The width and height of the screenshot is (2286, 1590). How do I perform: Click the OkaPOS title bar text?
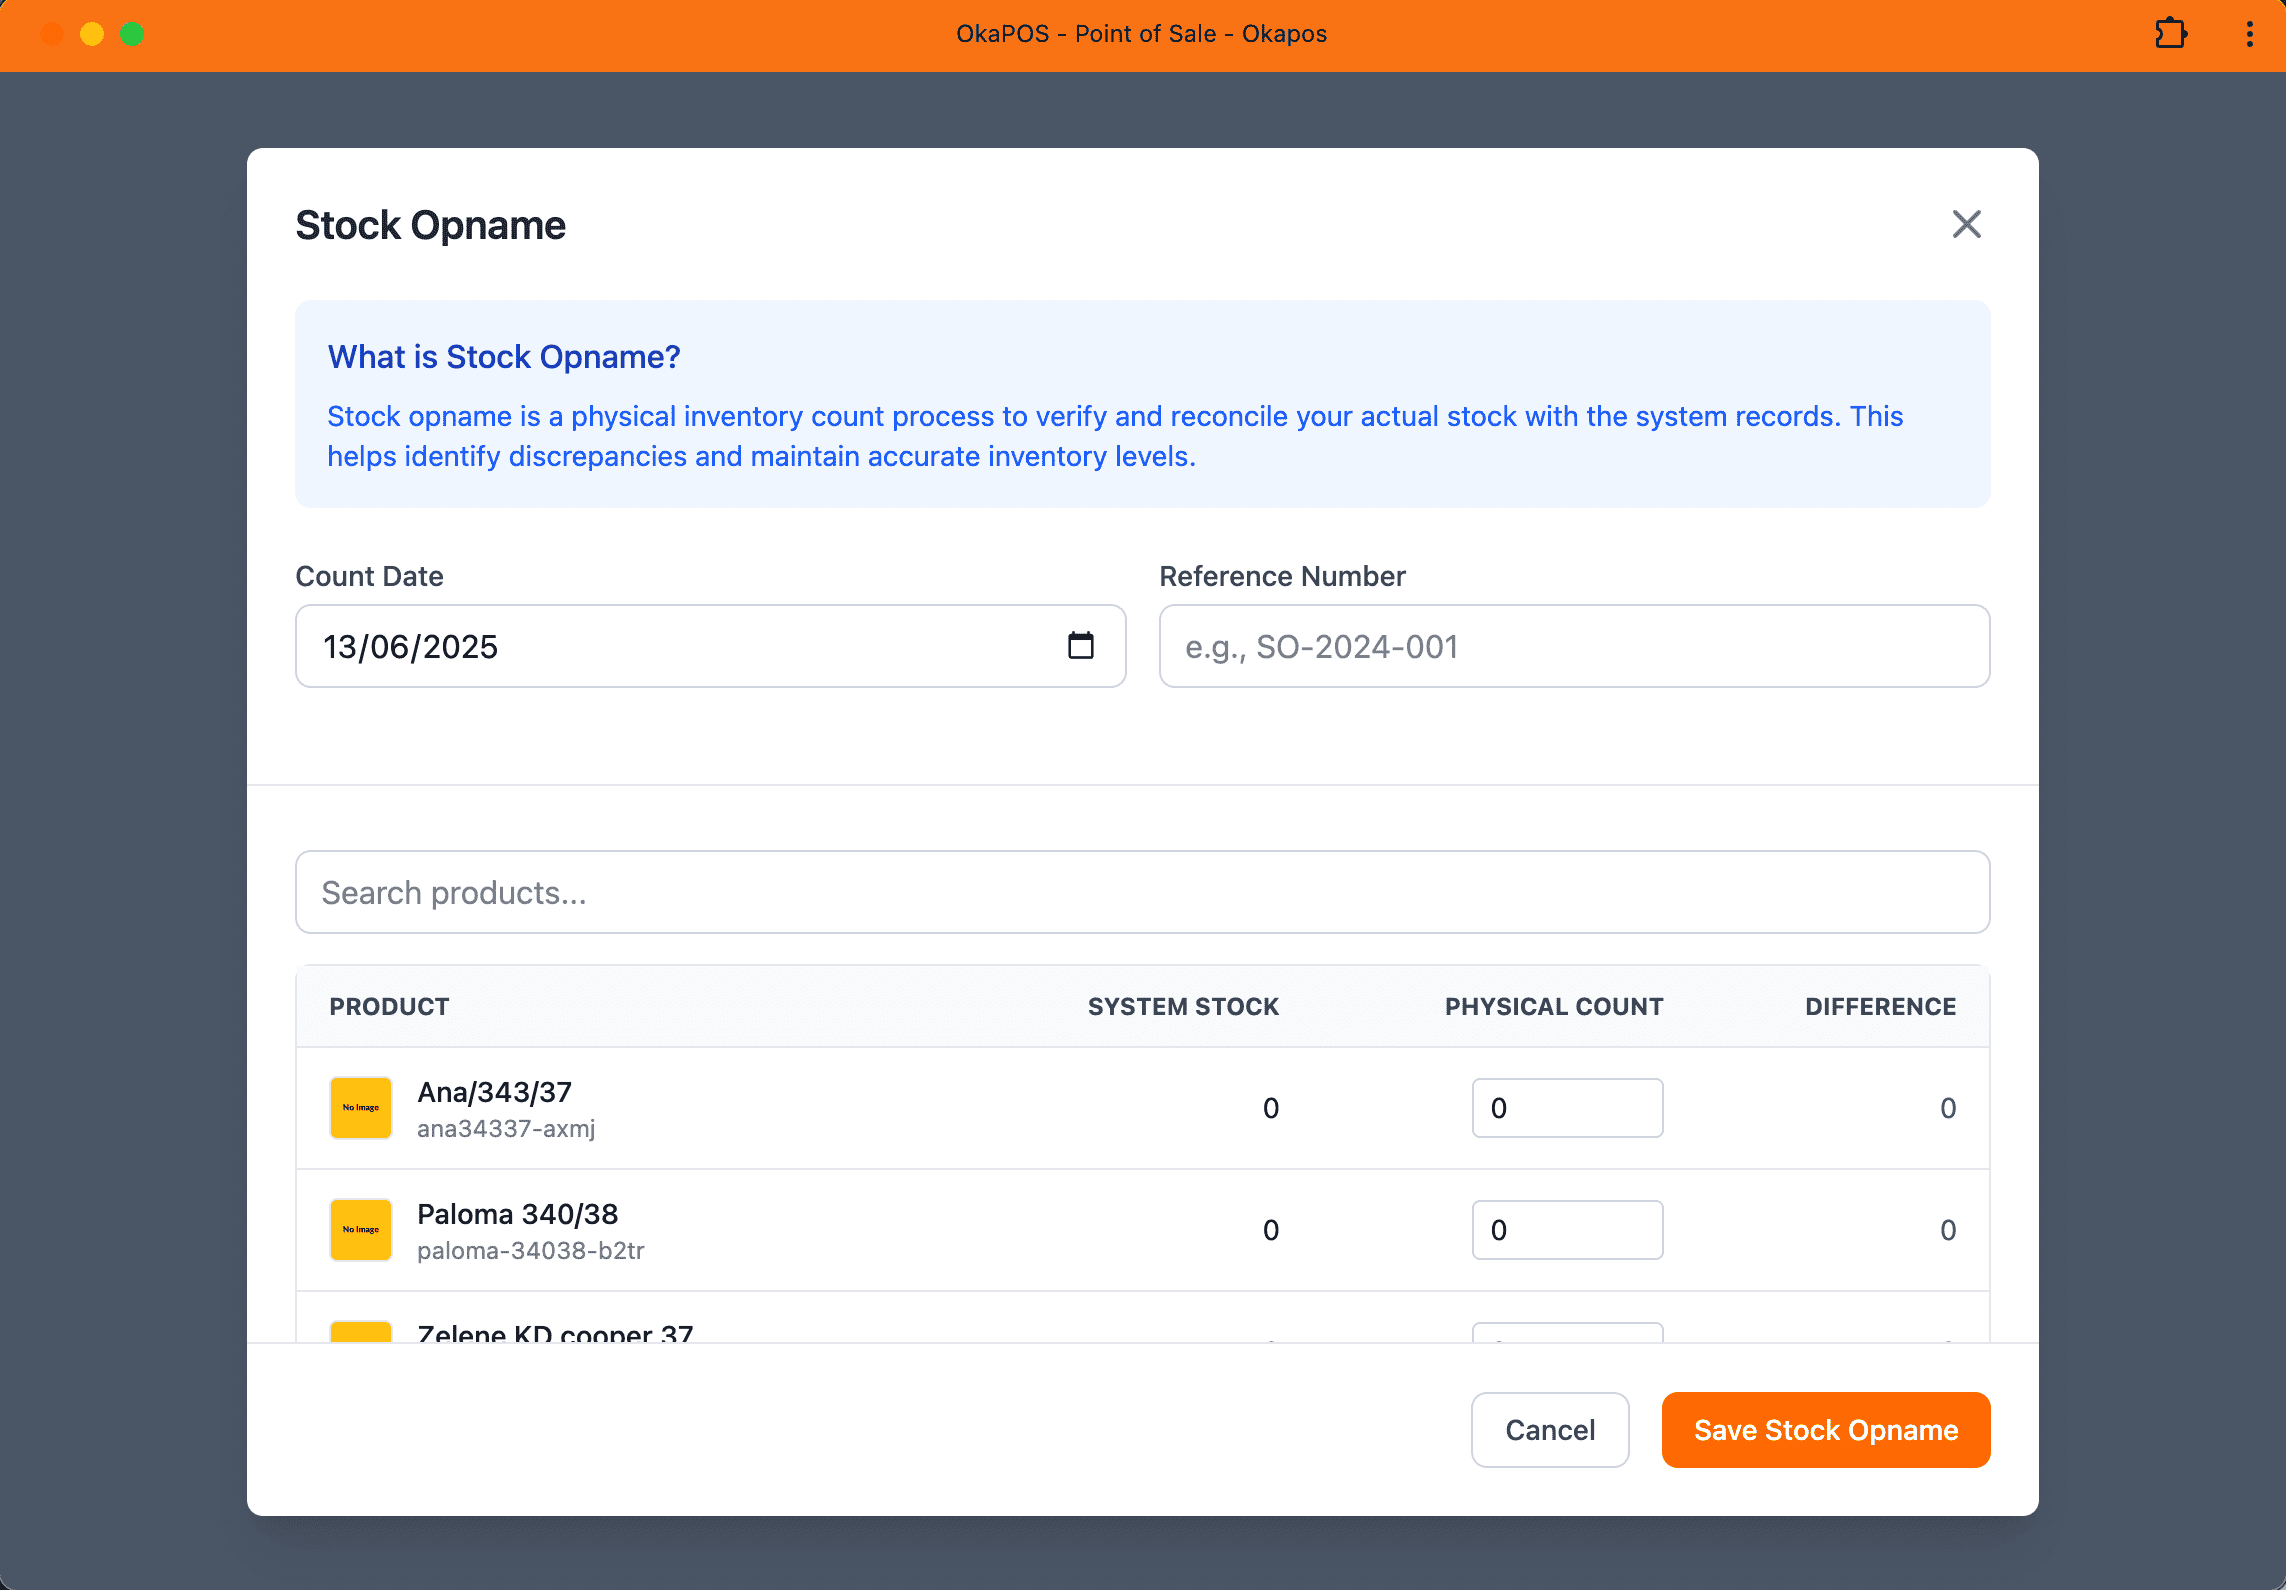pos(1142,33)
